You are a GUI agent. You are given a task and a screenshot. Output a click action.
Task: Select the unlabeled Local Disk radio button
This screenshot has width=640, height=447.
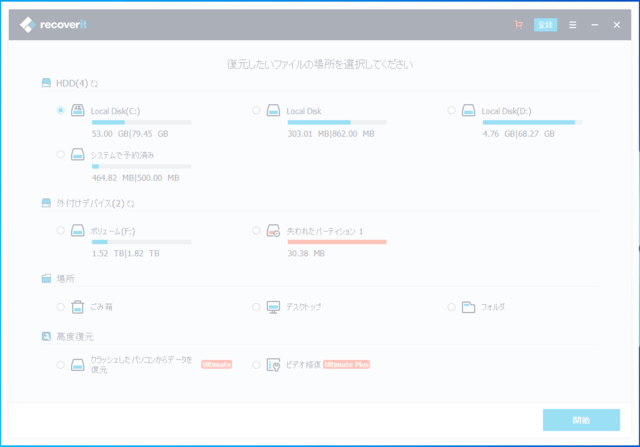pos(256,110)
